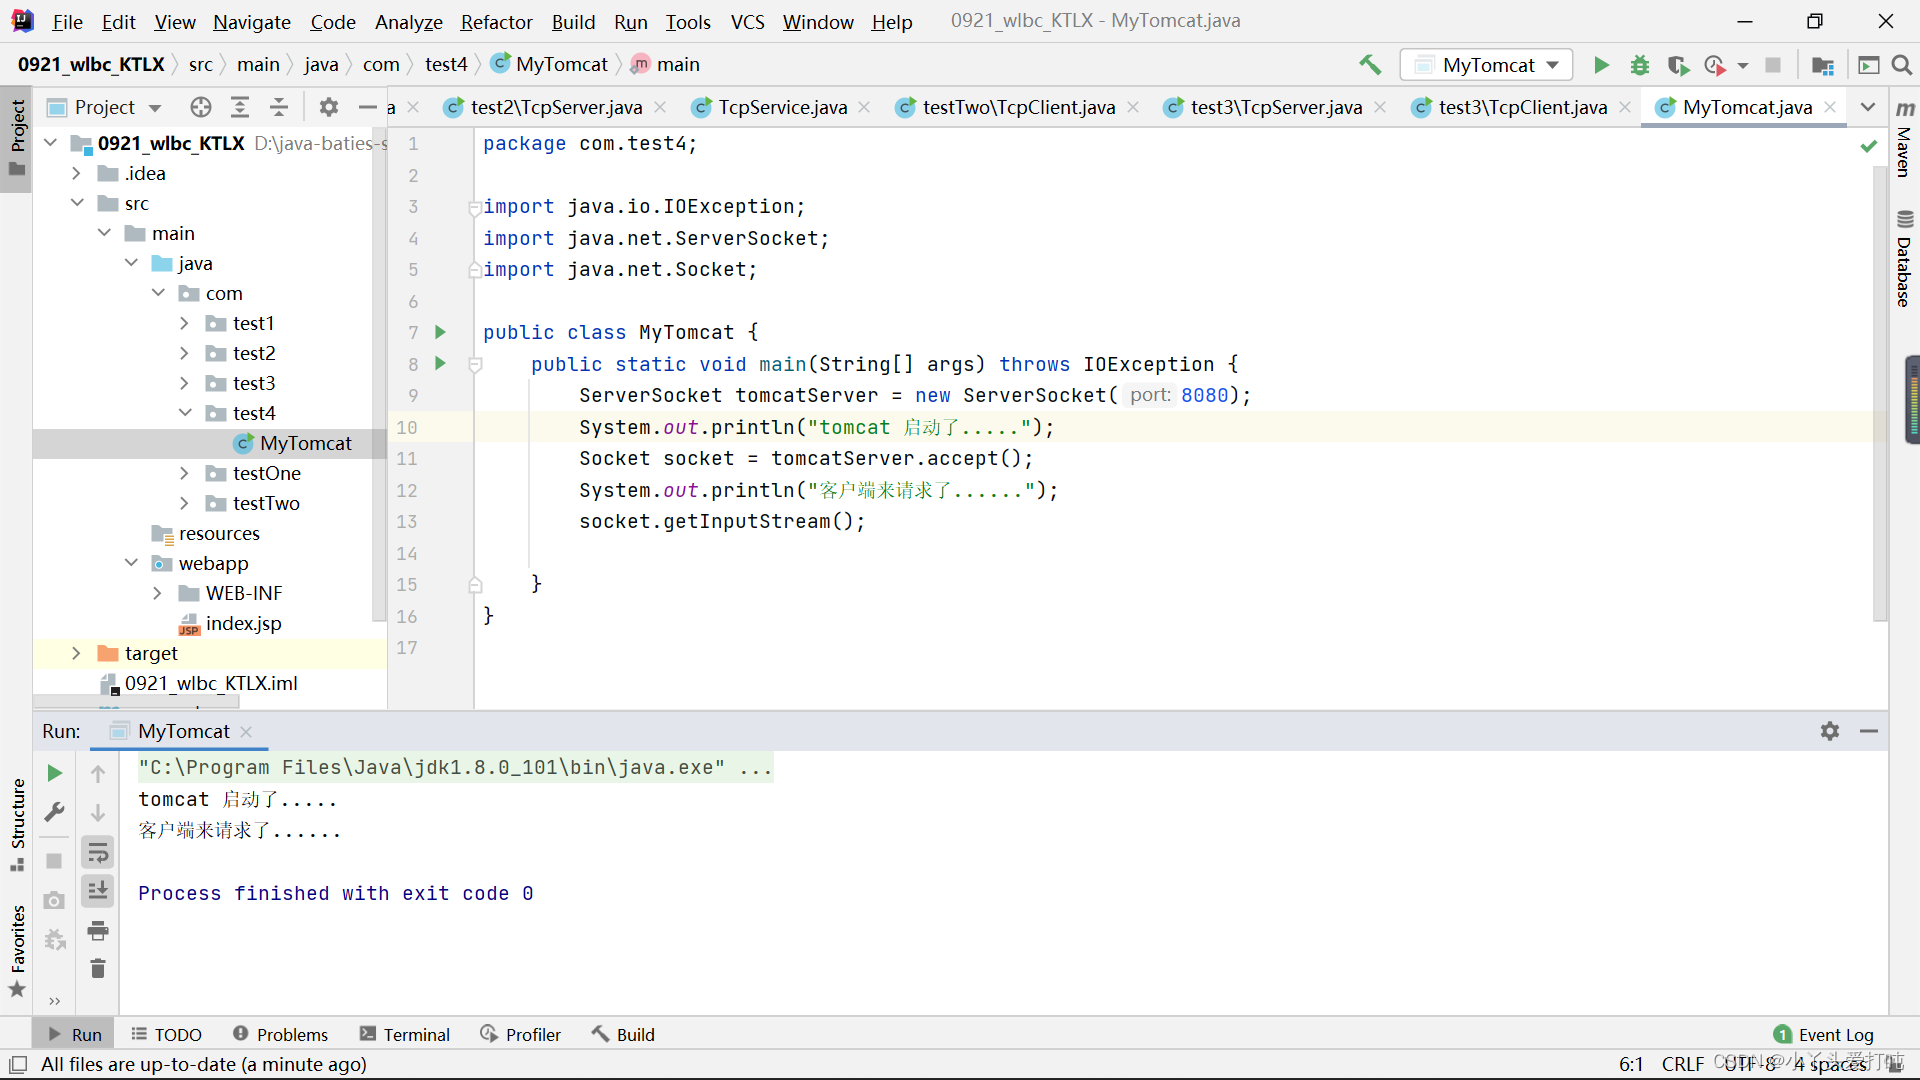Open the Event Log

[1824, 1034]
